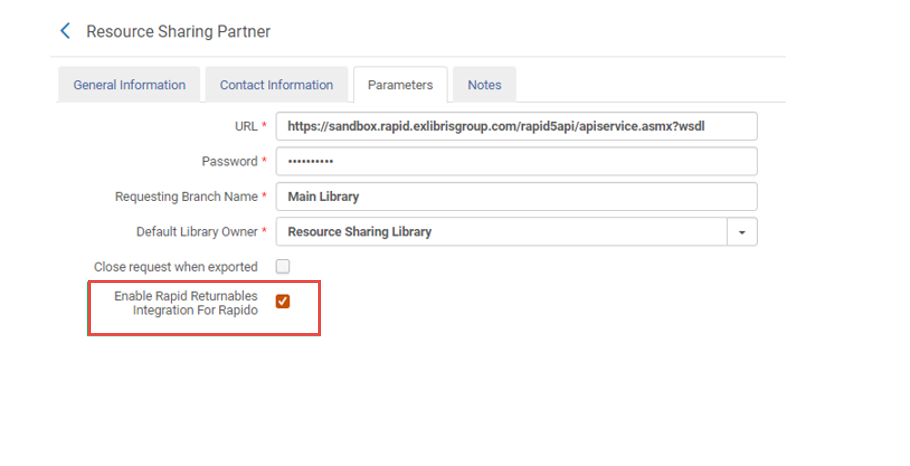Uncheck Enable Rapid Returnables Integration checkbox

pyautogui.click(x=283, y=301)
